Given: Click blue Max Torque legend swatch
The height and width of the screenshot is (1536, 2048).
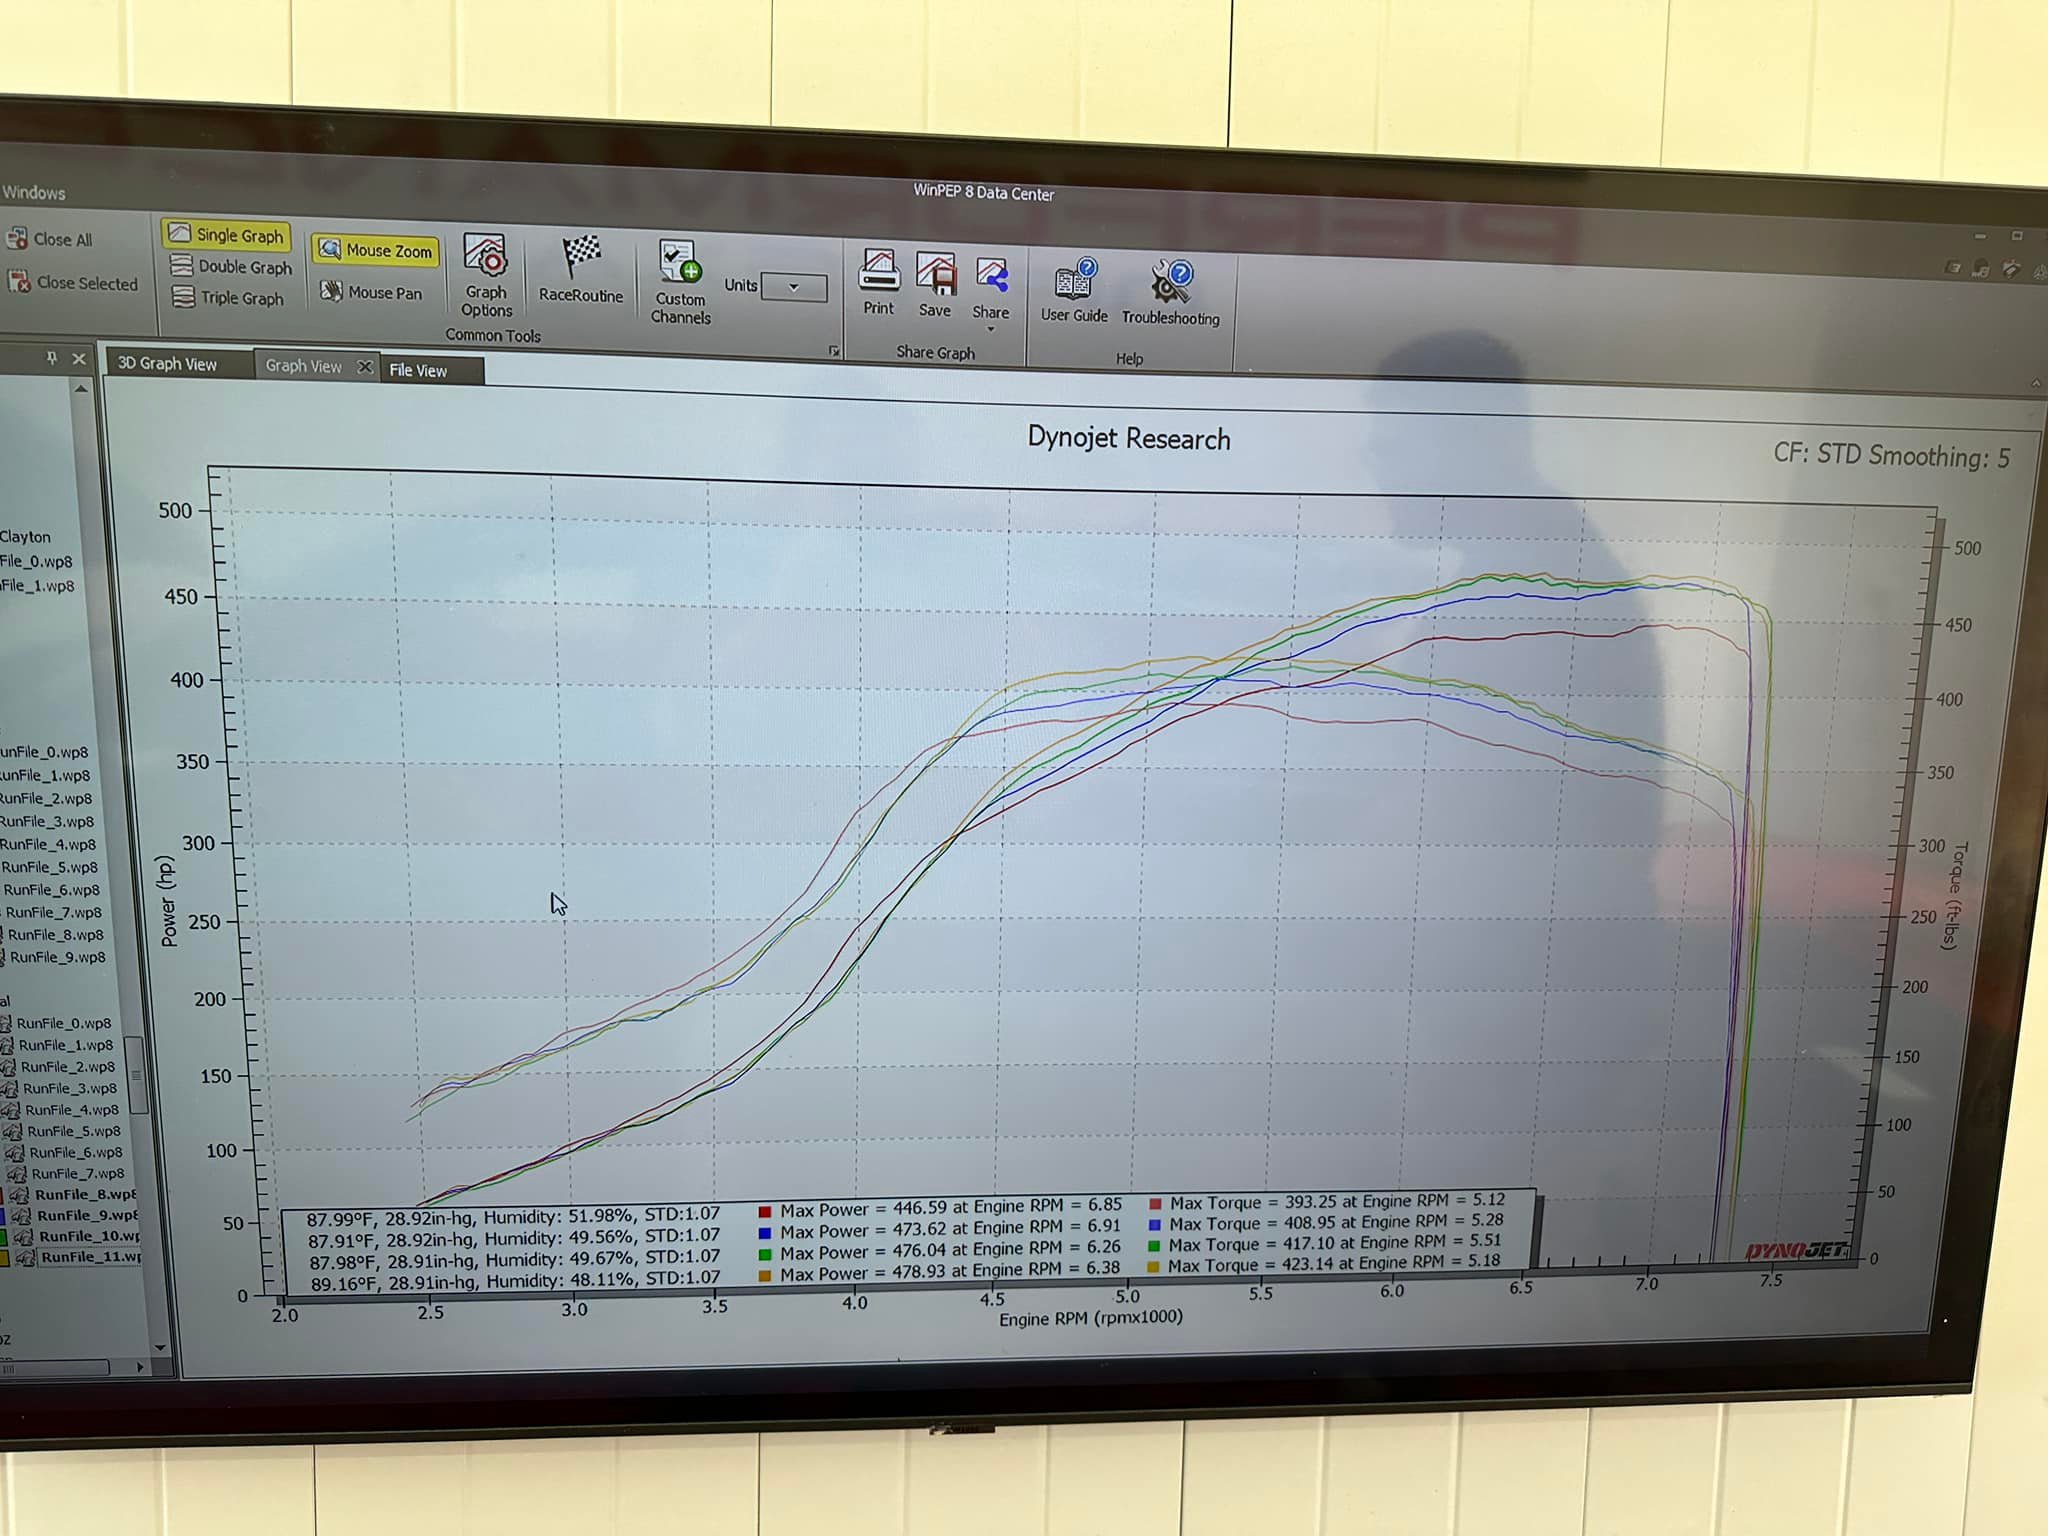Looking at the screenshot, I should click(1155, 1224).
